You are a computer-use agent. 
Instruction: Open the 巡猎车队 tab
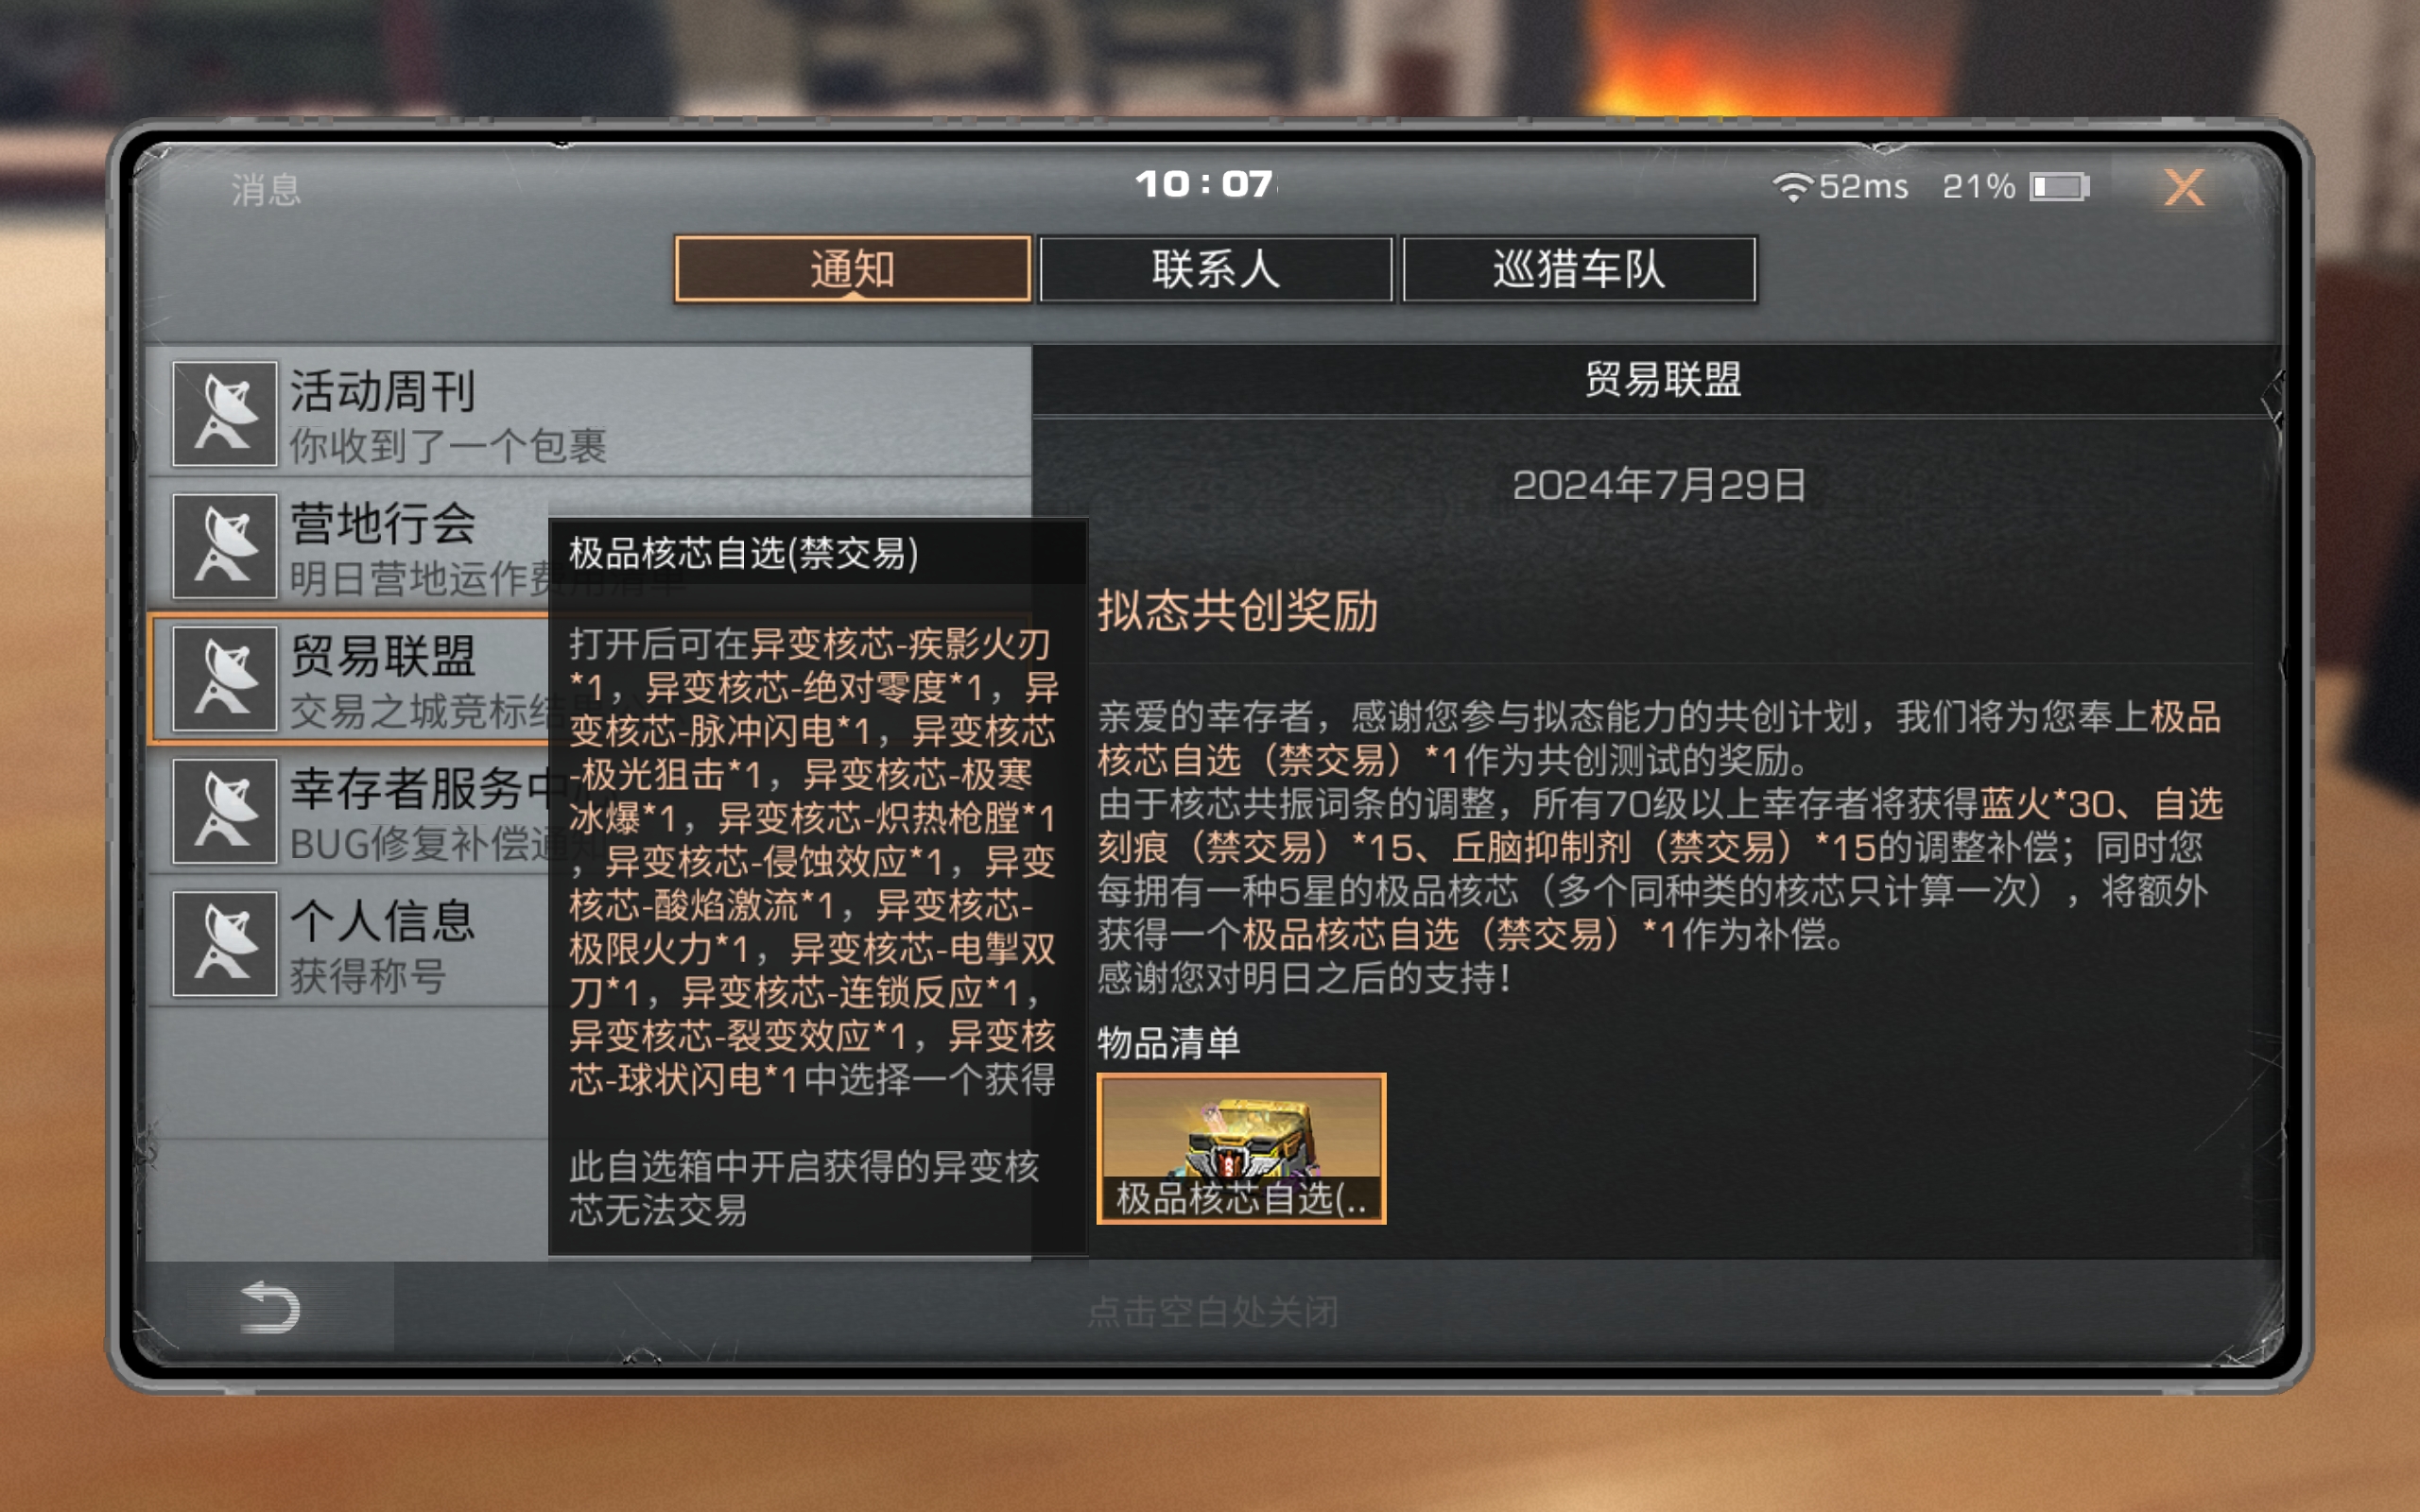1579,269
